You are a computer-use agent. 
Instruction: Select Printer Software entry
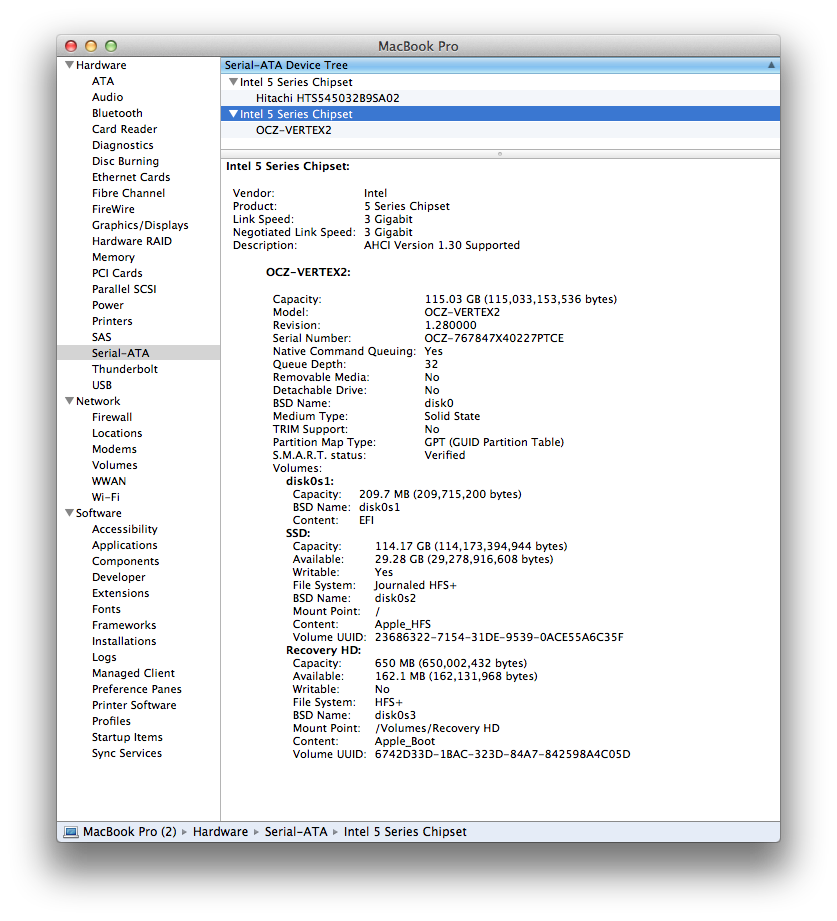134,705
